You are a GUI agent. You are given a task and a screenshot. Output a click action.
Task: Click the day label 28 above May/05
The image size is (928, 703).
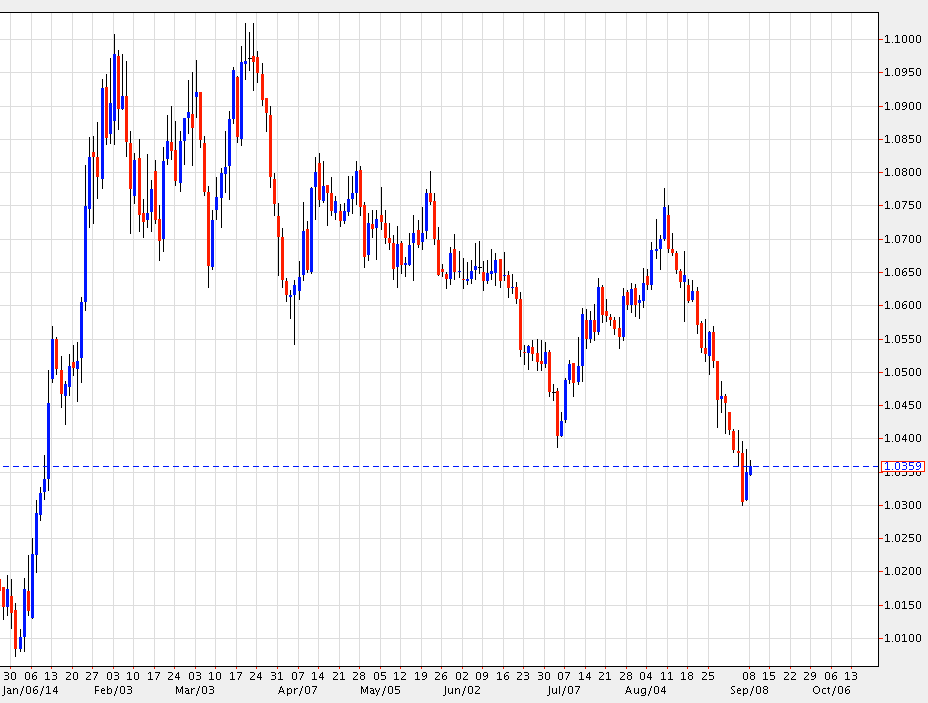[x=359, y=676]
